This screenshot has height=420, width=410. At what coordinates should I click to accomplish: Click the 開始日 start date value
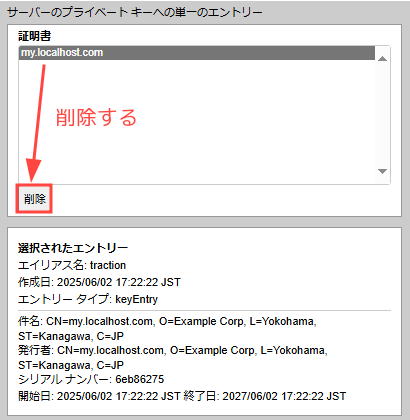tap(118, 396)
